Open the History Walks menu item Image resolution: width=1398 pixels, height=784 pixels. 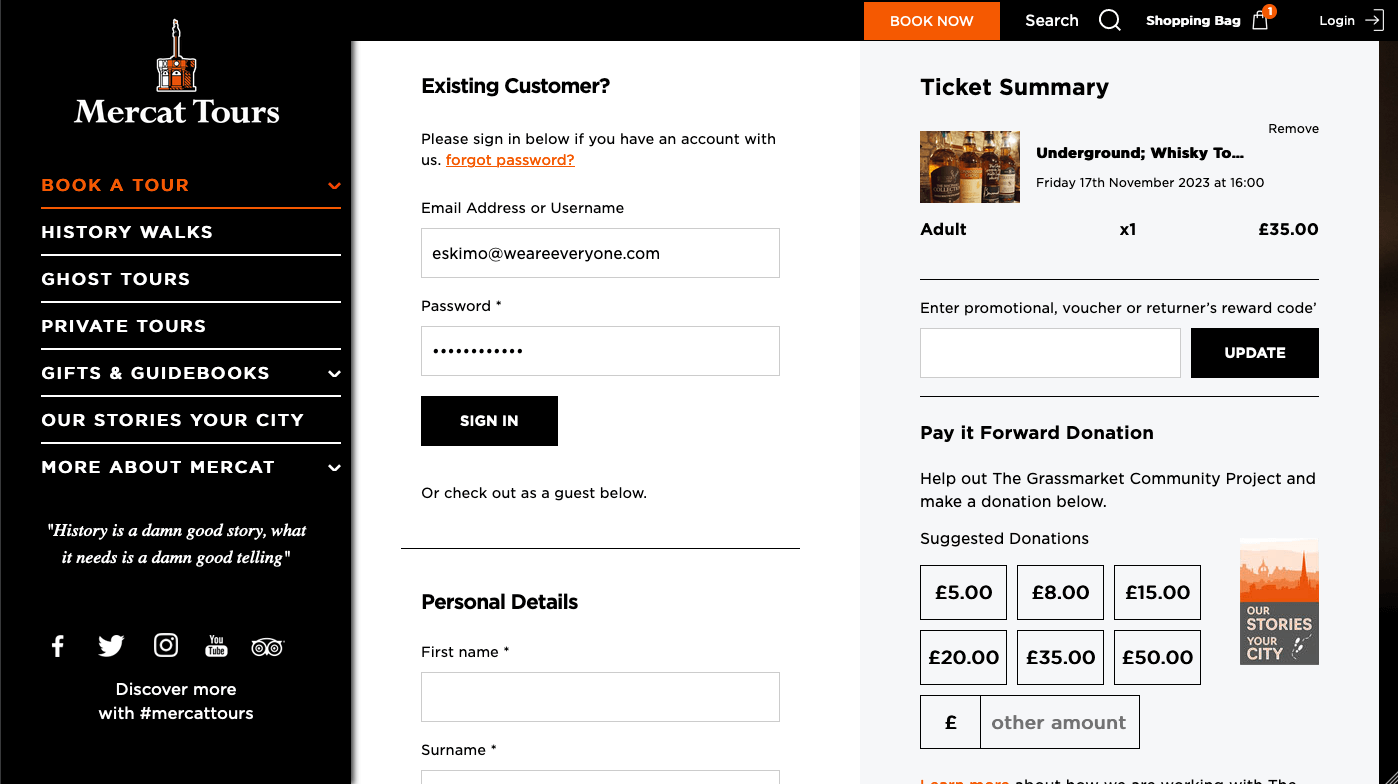point(127,232)
